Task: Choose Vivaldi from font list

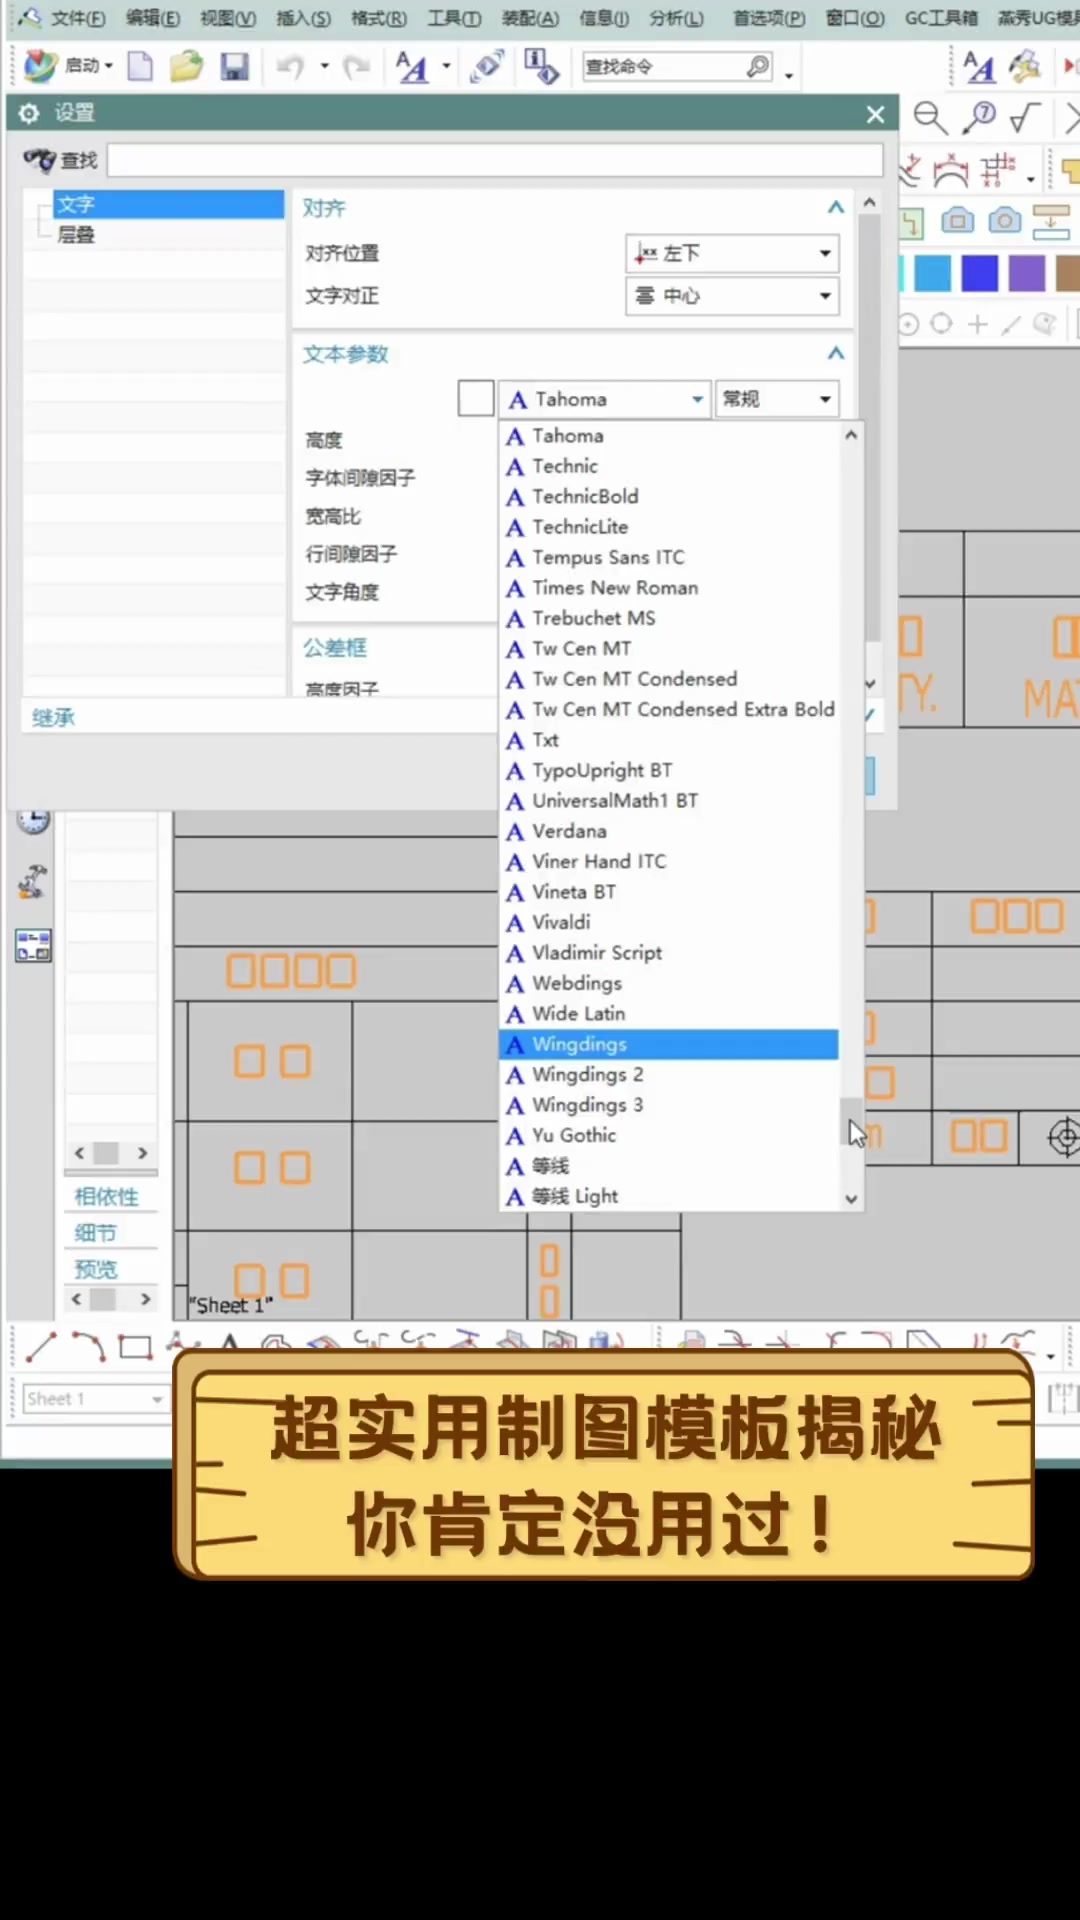Action: tap(668, 922)
